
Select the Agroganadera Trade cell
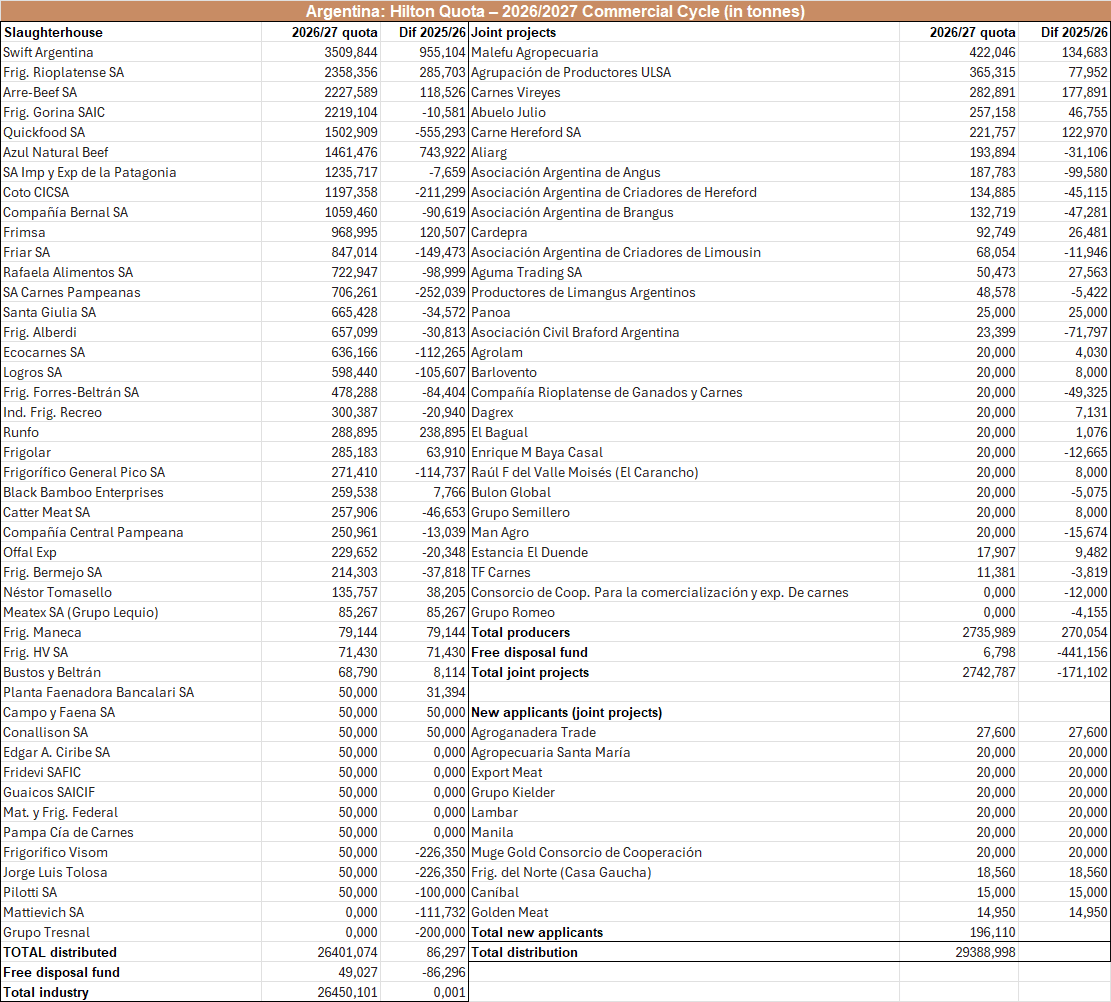pos(684,732)
